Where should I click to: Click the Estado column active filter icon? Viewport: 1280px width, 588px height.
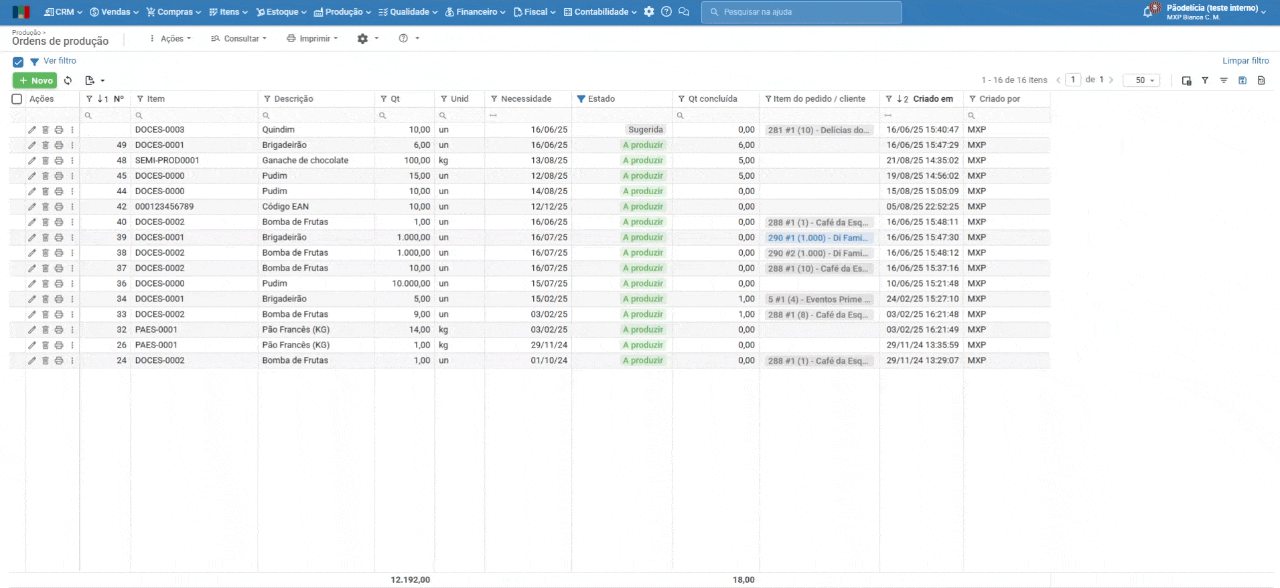tap(581, 99)
